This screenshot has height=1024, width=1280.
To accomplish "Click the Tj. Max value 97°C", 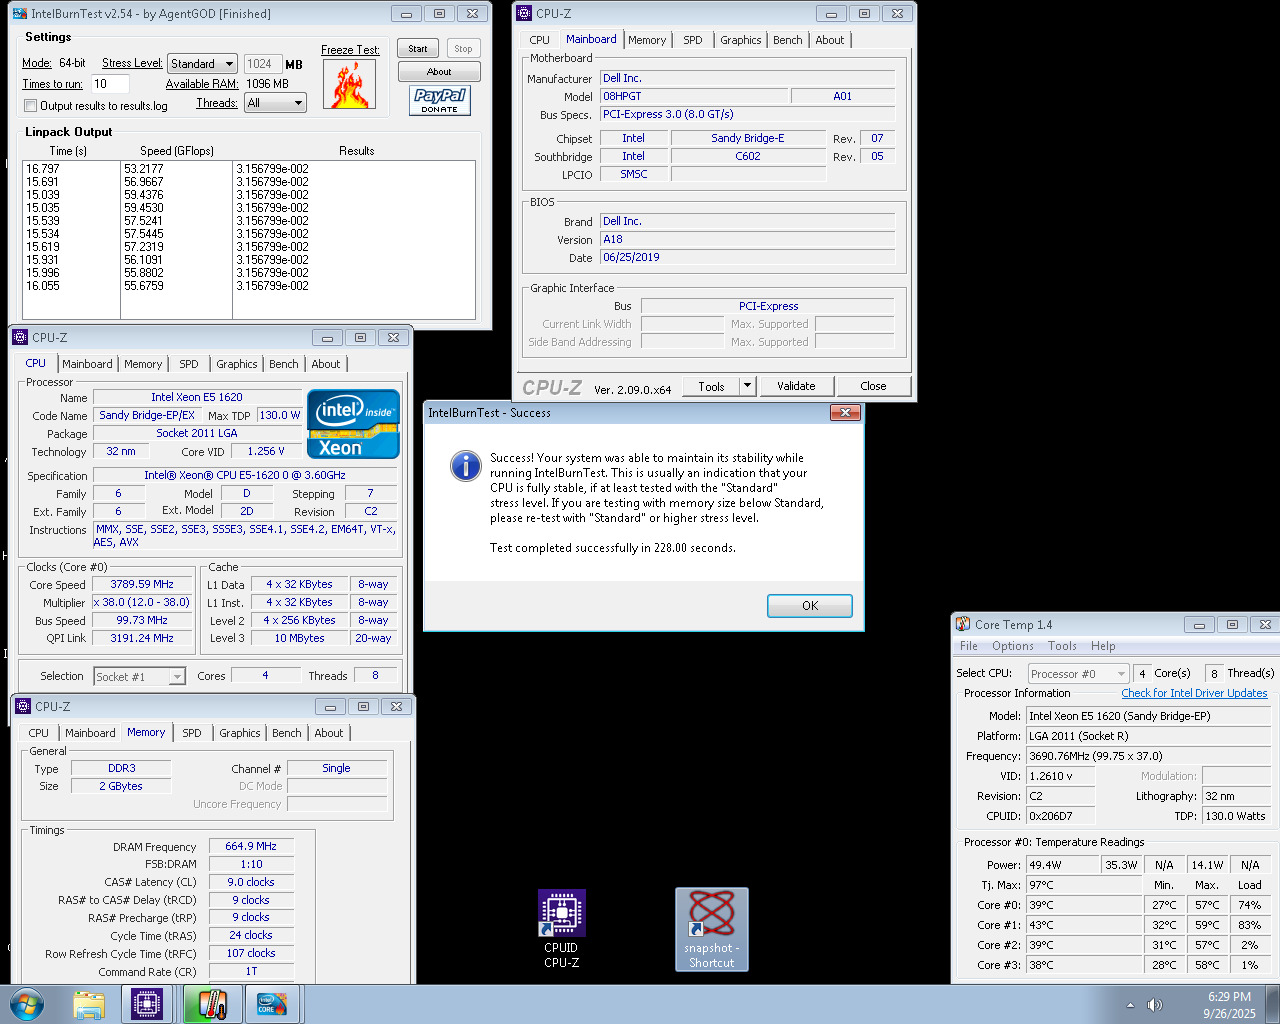I will click(1084, 885).
